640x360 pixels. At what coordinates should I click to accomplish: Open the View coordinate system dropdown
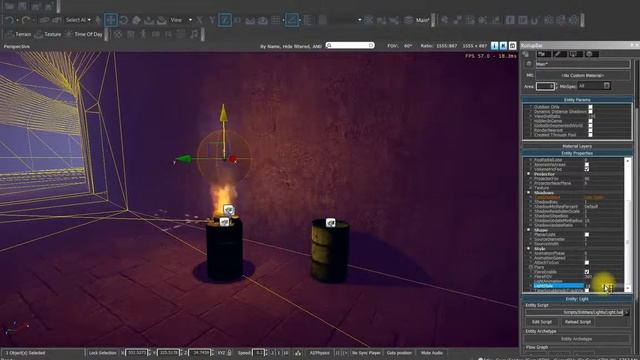(x=181, y=20)
